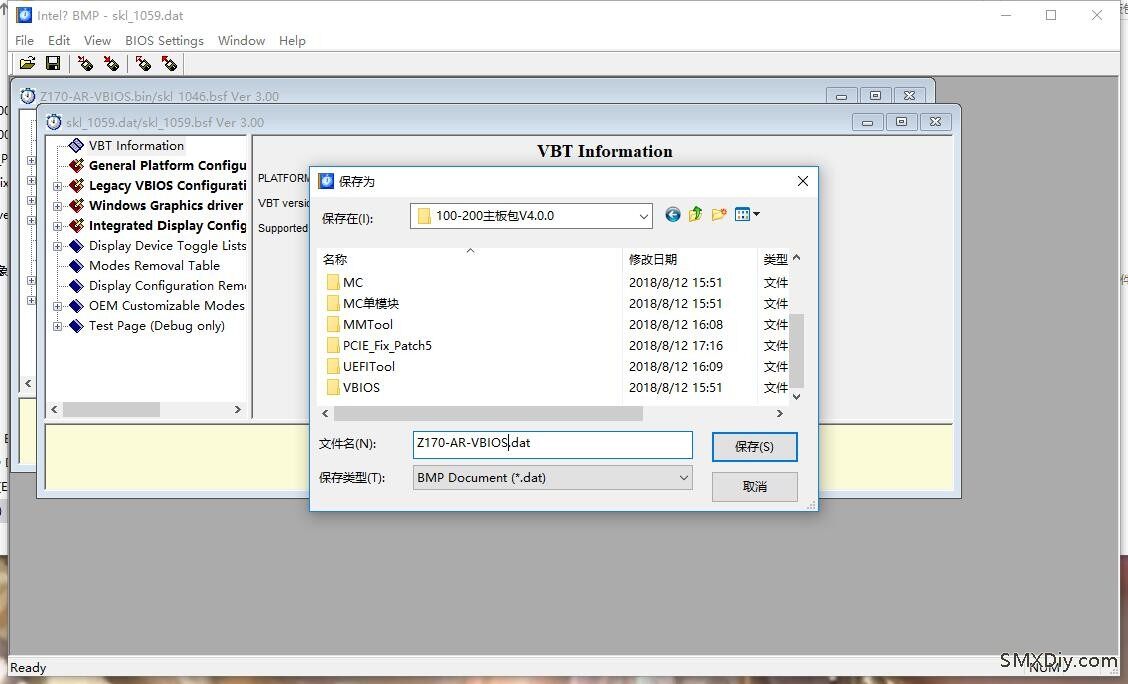Viewport: 1128px width, 684px height.
Task: Select the UEFITool folder name
Action: click(x=368, y=366)
